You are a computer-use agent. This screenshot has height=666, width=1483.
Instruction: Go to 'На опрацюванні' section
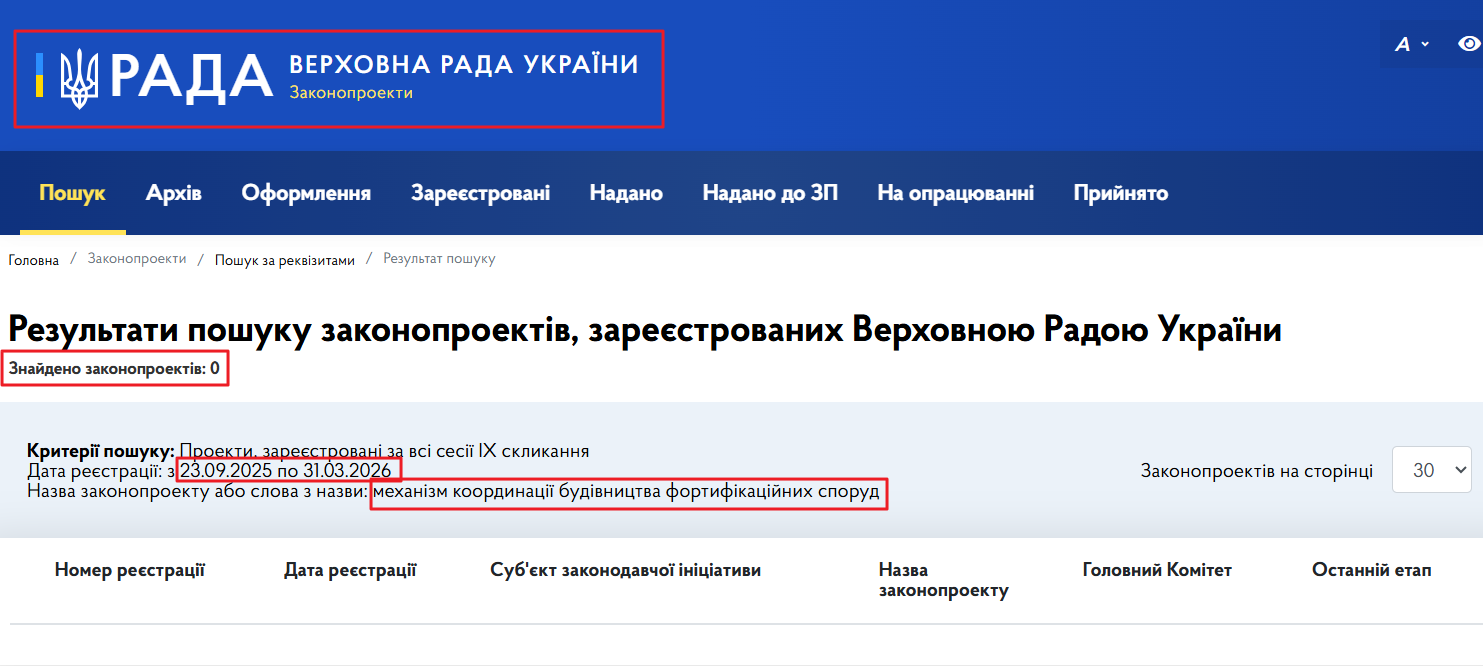pyautogui.click(x=955, y=193)
